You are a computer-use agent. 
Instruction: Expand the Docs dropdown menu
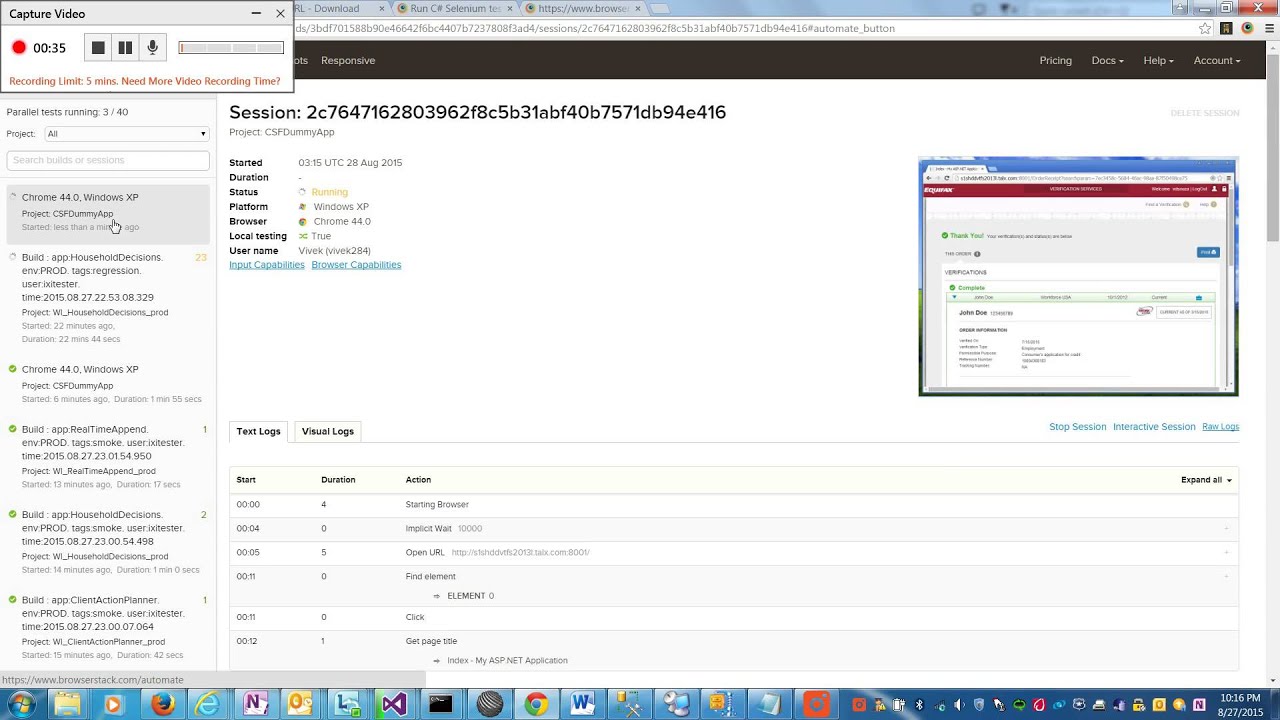click(x=1107, y=60)
